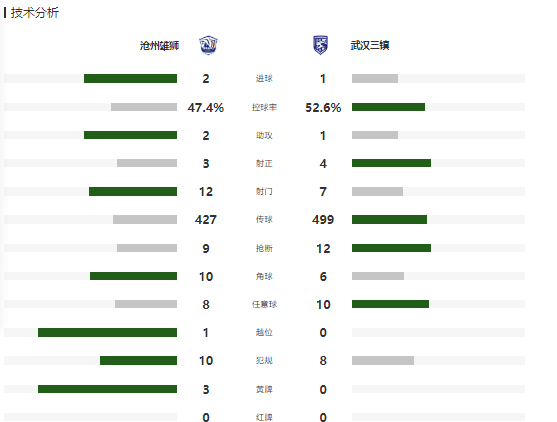This screenshot has width=557, height=422.
Task: Click 武汉三镇's green 52.6% possession bar
Action: click(388, 107)
